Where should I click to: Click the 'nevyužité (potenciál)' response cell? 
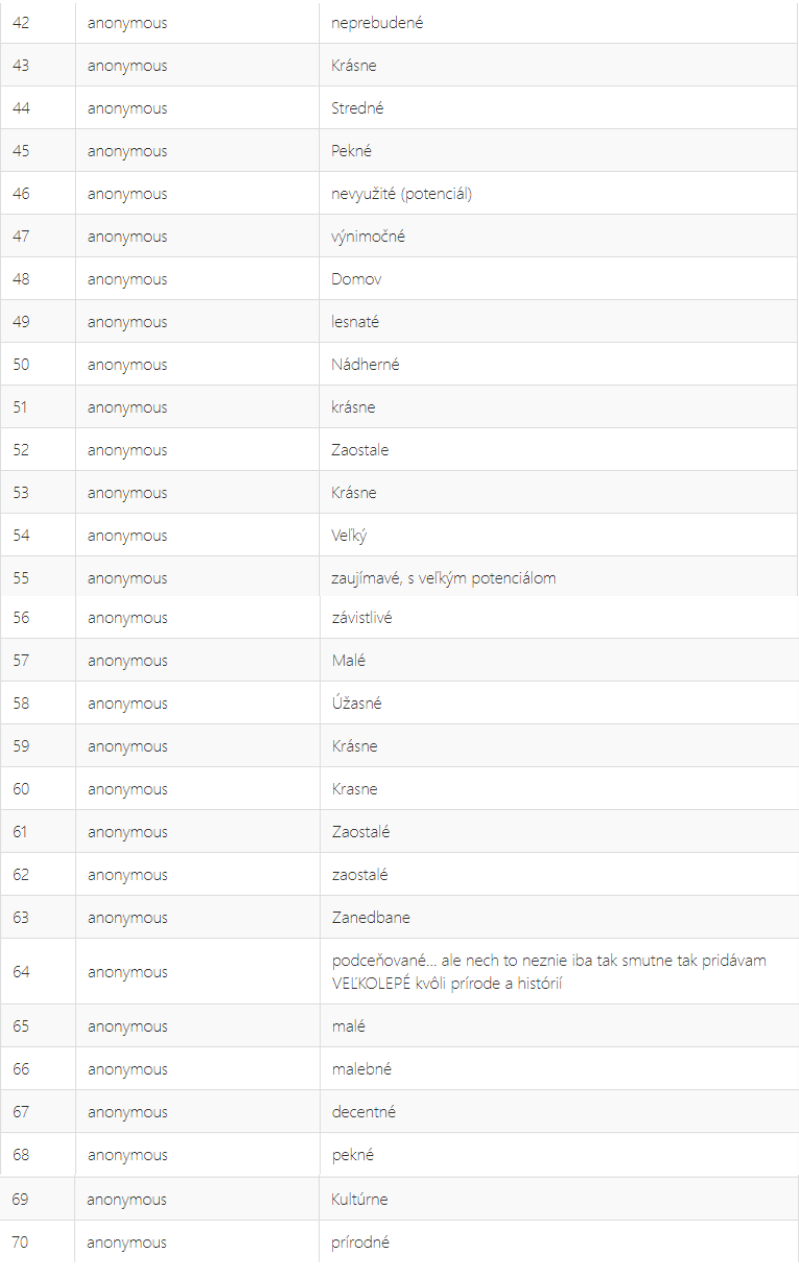coord(559,194)
